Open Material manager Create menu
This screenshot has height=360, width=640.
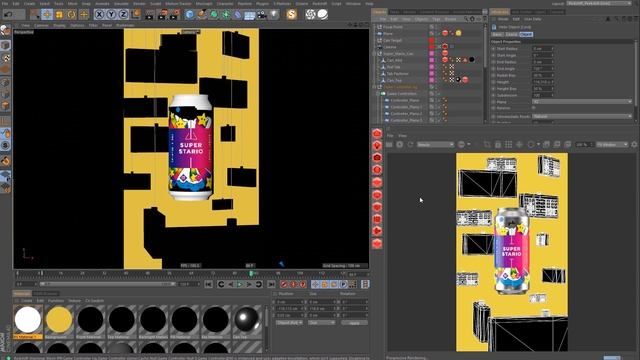pyautogui.click(x=27, y=301)
